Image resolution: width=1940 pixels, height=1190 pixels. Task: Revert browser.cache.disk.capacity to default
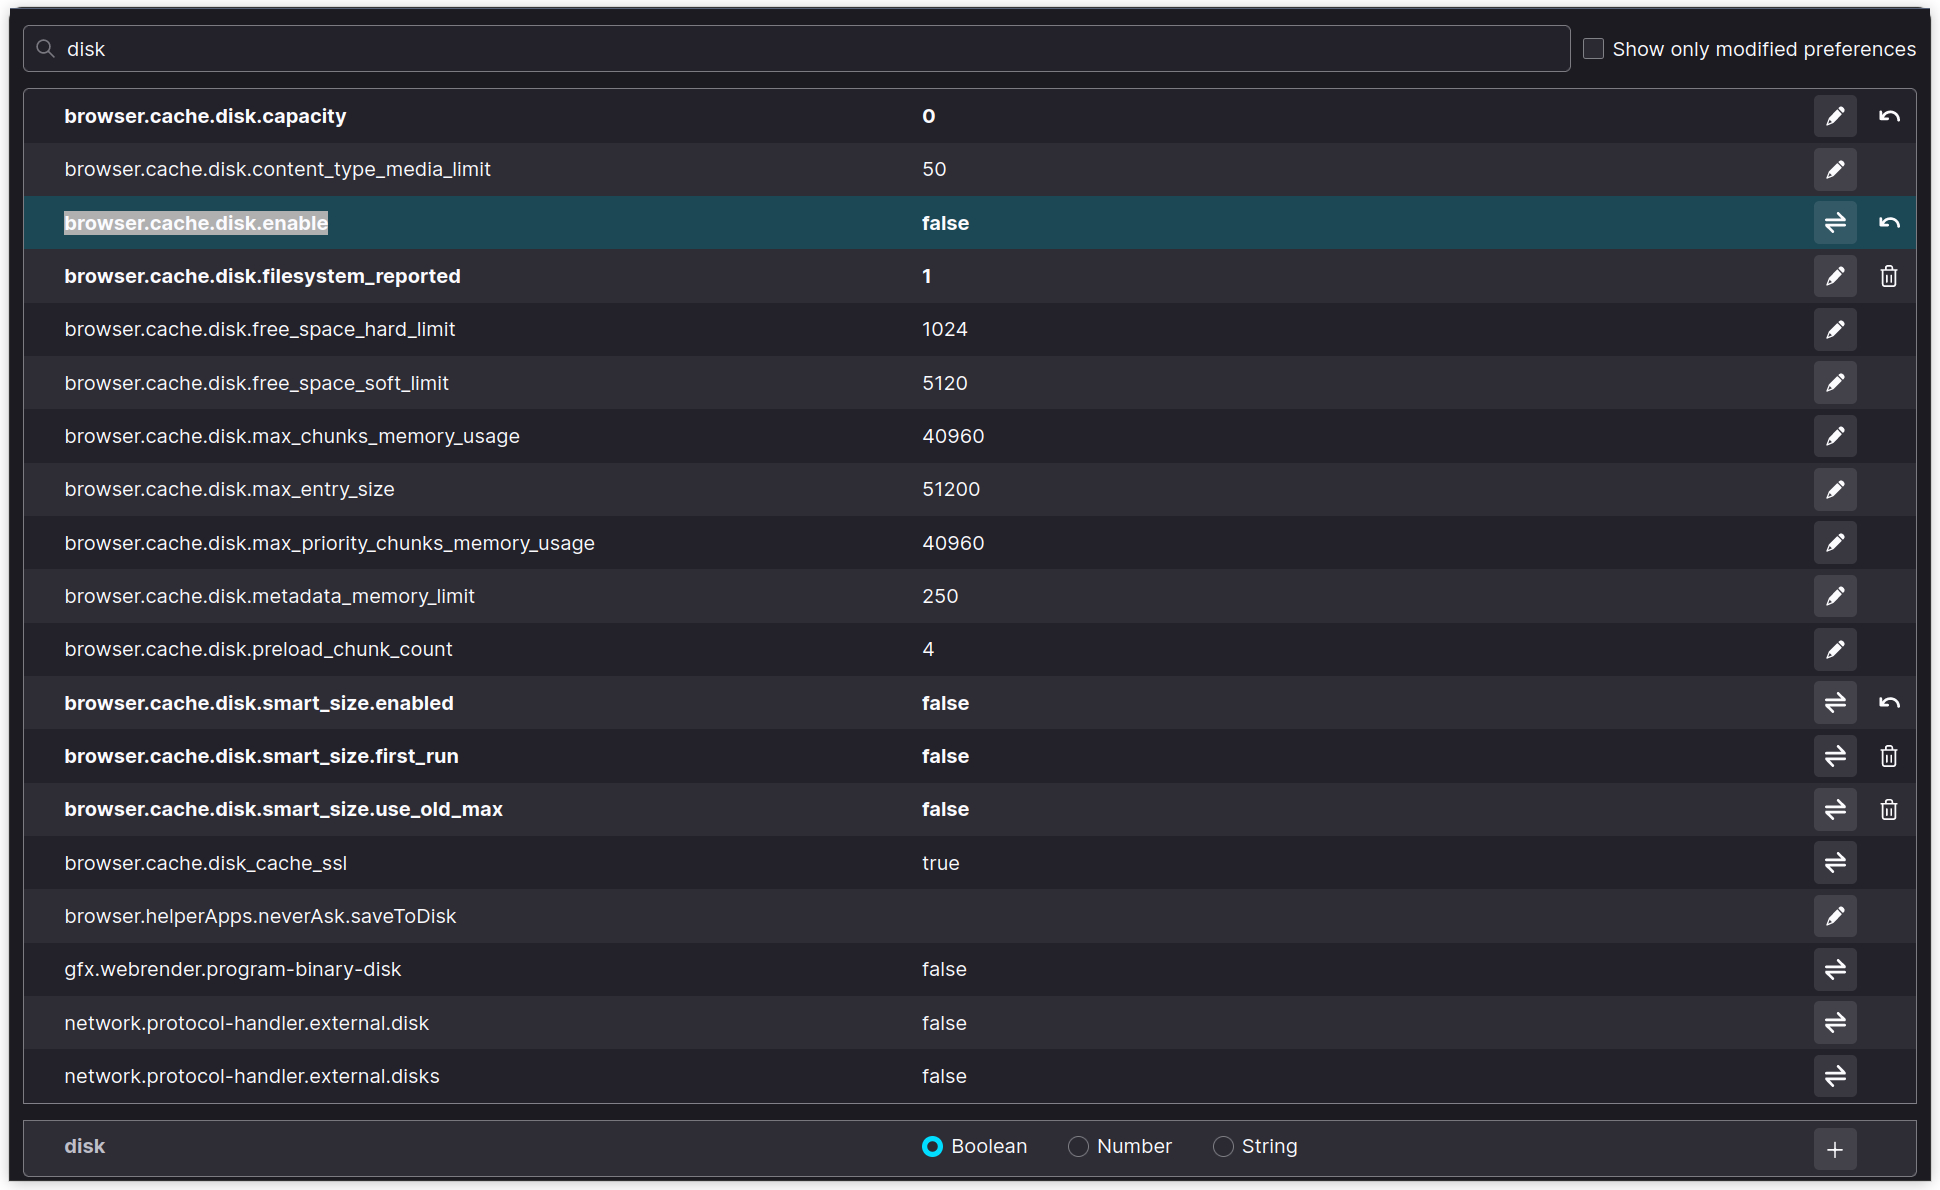click(x=1889, y=115)
